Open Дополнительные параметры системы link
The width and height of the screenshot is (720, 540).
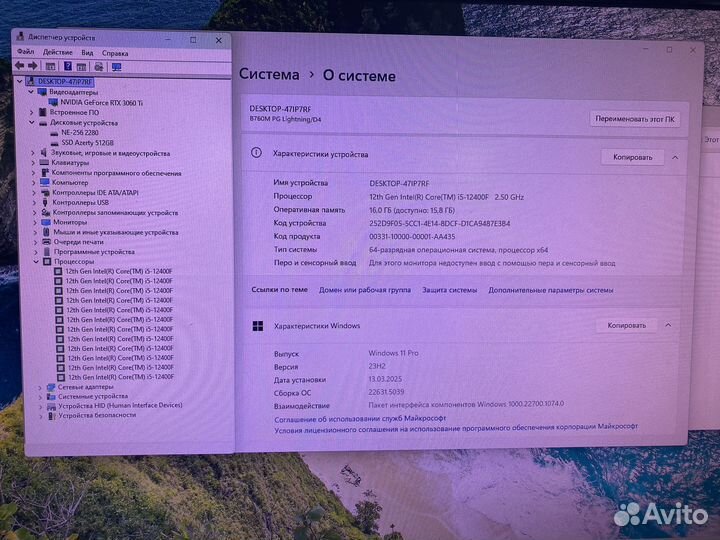click(x=551, y=290)
